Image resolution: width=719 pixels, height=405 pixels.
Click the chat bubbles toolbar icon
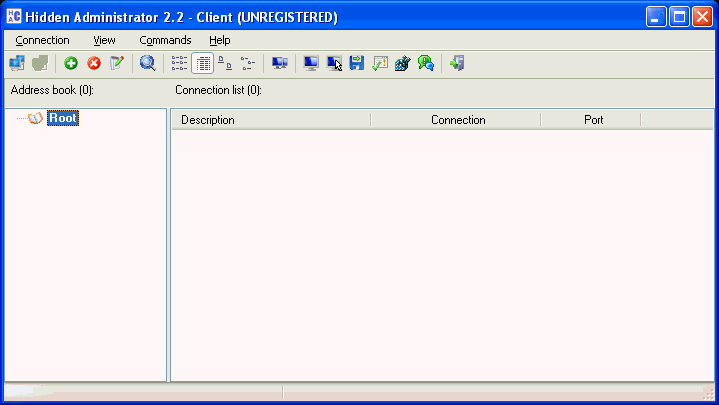tap(425, 63)
